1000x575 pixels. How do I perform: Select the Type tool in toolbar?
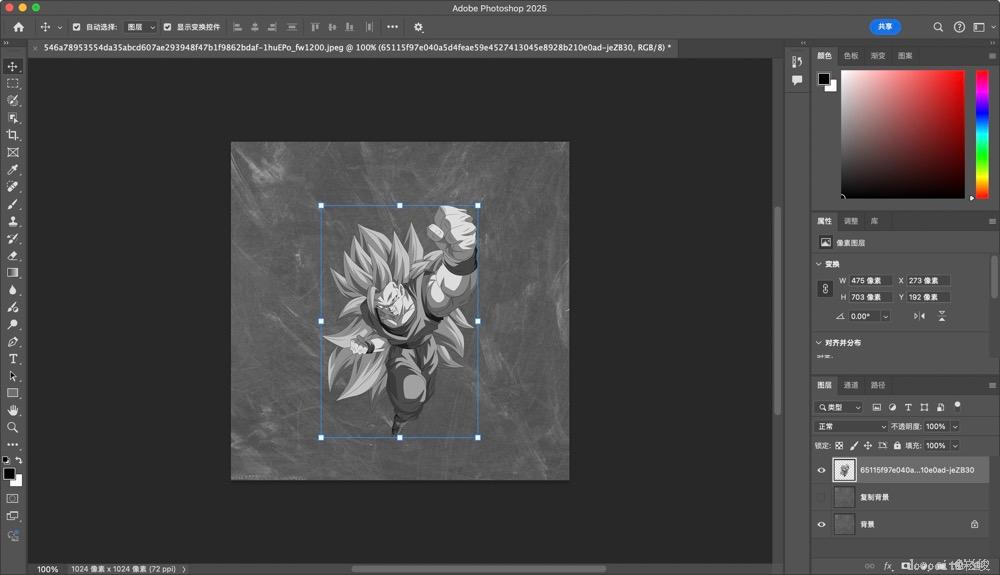coord(13,359)
